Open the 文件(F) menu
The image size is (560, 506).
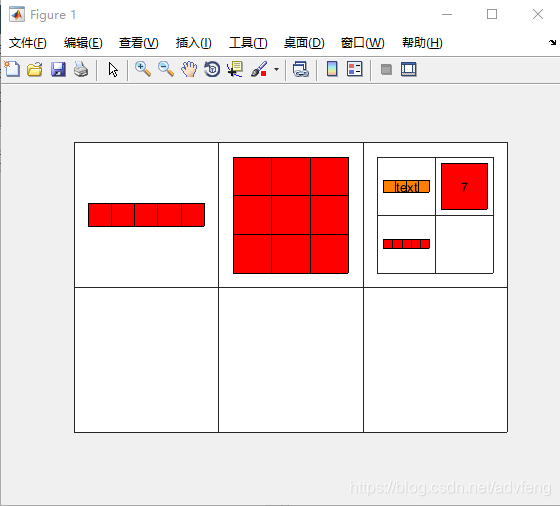coord(28,43)
